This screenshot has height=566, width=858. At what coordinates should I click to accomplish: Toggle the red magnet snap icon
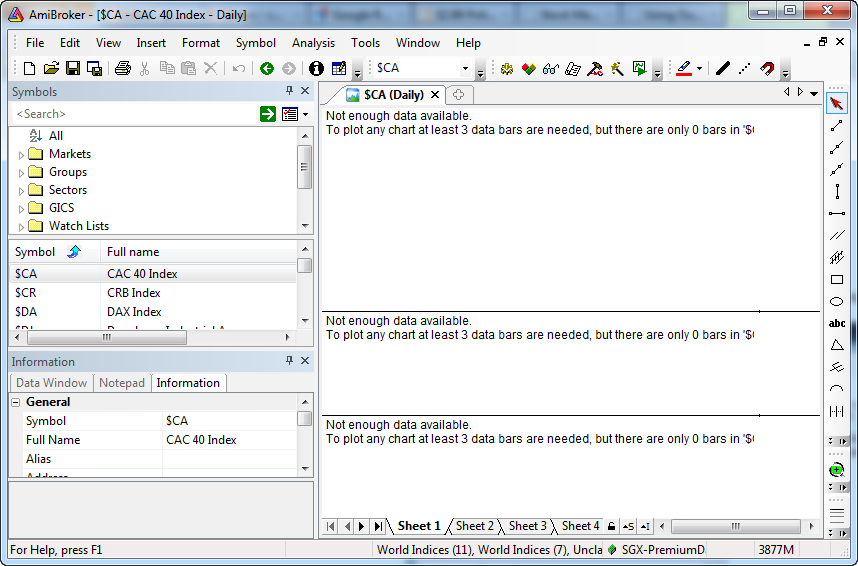767,68
